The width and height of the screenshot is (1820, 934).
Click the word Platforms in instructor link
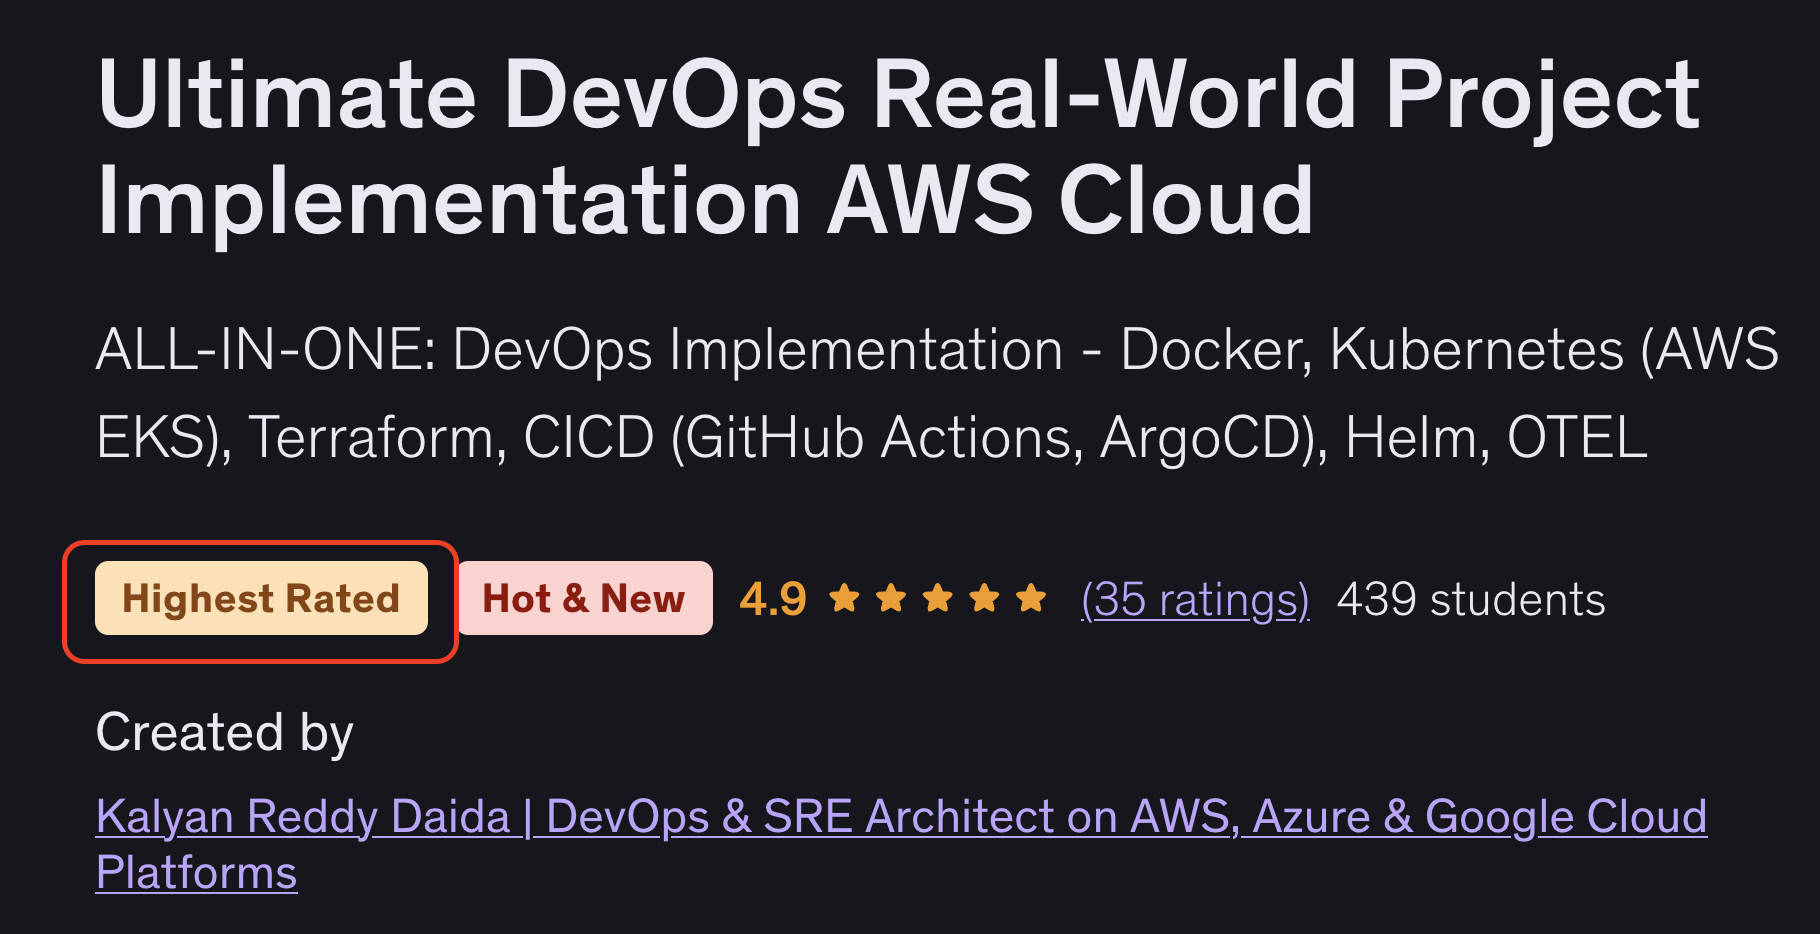pyautogui.click(x=197, y=873)
